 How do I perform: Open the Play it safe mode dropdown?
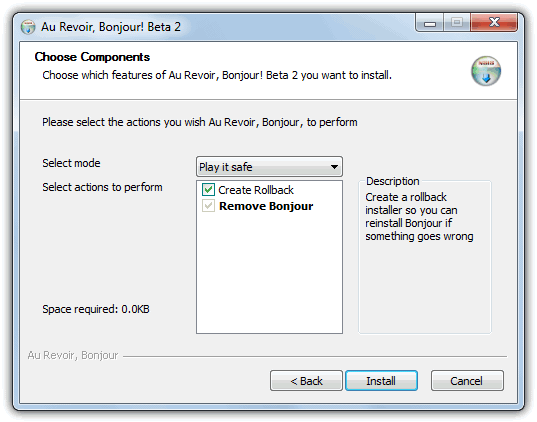pyautogui.click(x=269, y=167)
